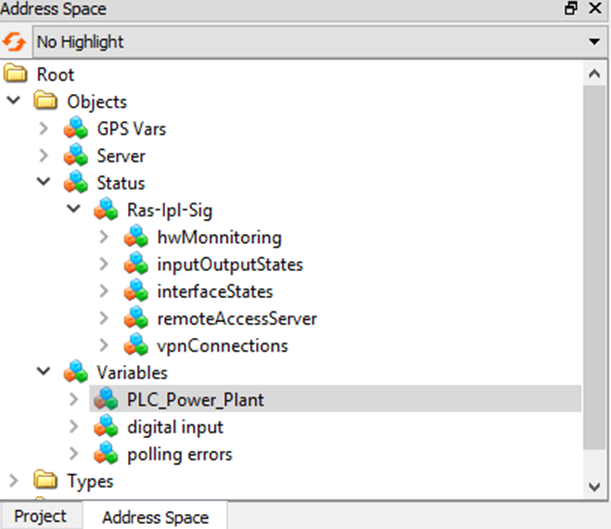
Task: Click the GPS Vars object node icon
Action: (x=76, y=129)
